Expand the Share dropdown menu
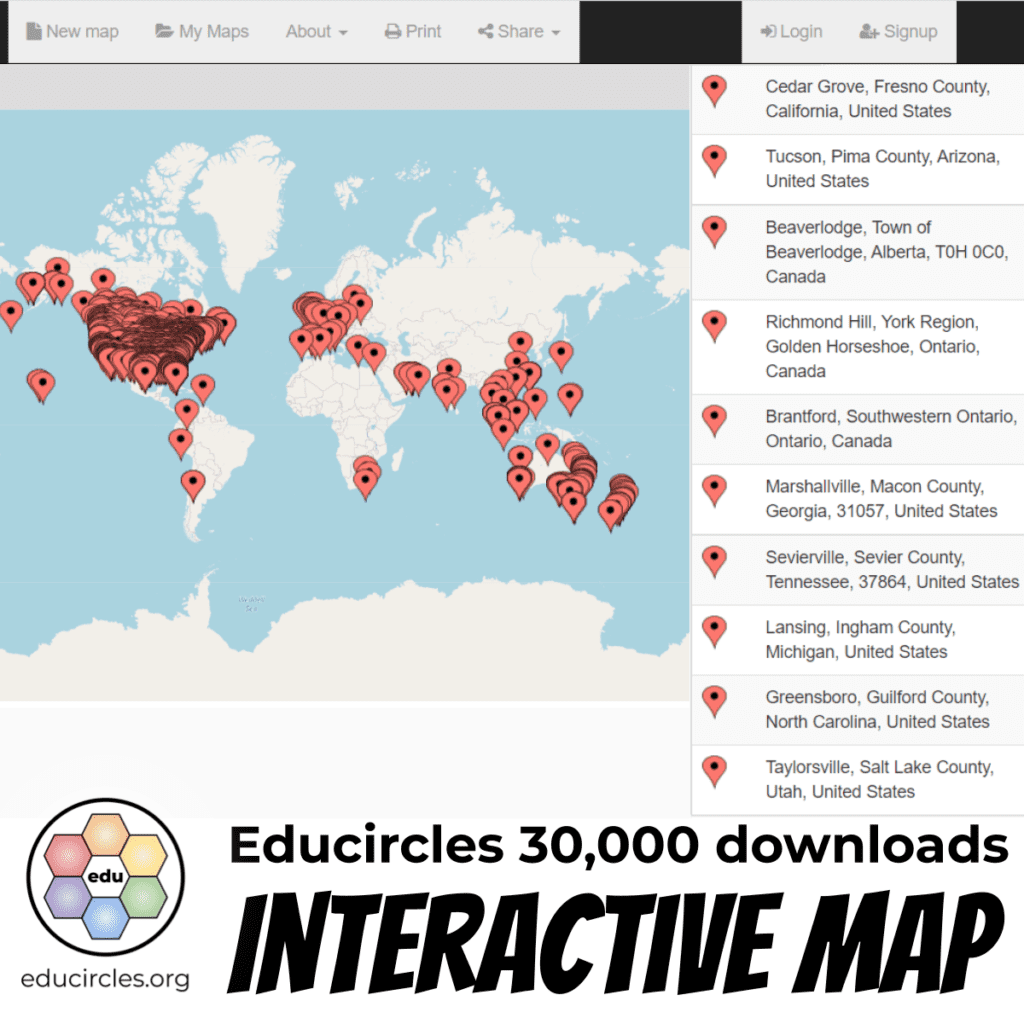This screenshot has width=1024, height=1024. (519, 32)
